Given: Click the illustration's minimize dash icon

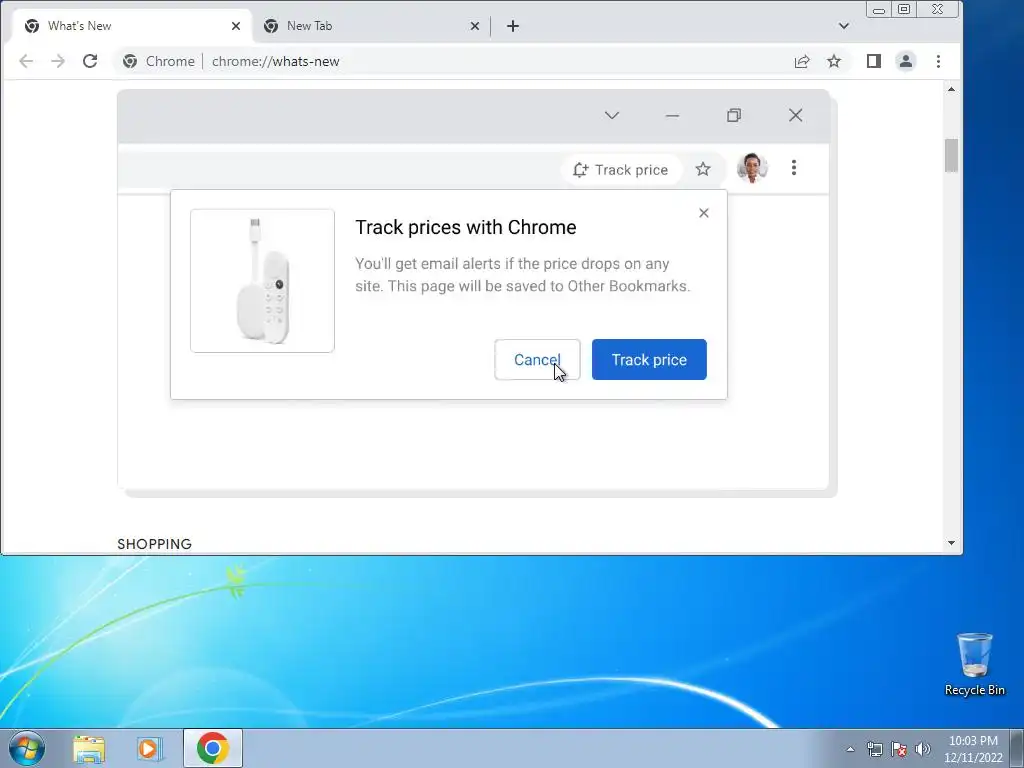Looking at the screenshot, I should tap(673, 116).
